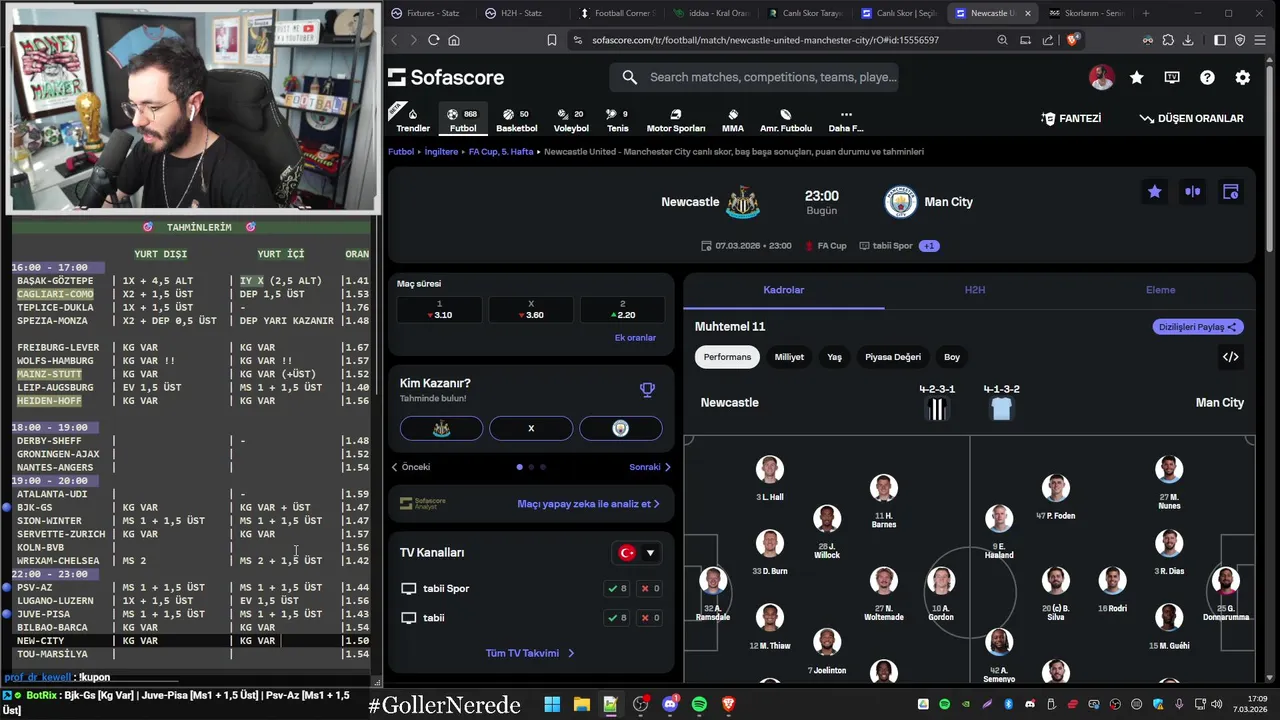
Task: Click the favorites star in Sofascore header
Action: (x=1137, y=77)
